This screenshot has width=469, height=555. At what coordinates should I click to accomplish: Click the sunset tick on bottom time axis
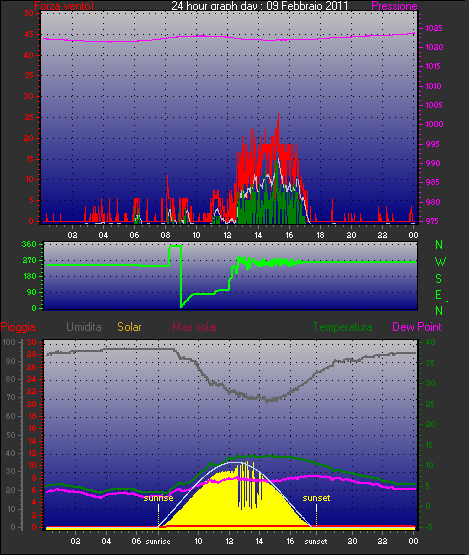coord(316,541)
